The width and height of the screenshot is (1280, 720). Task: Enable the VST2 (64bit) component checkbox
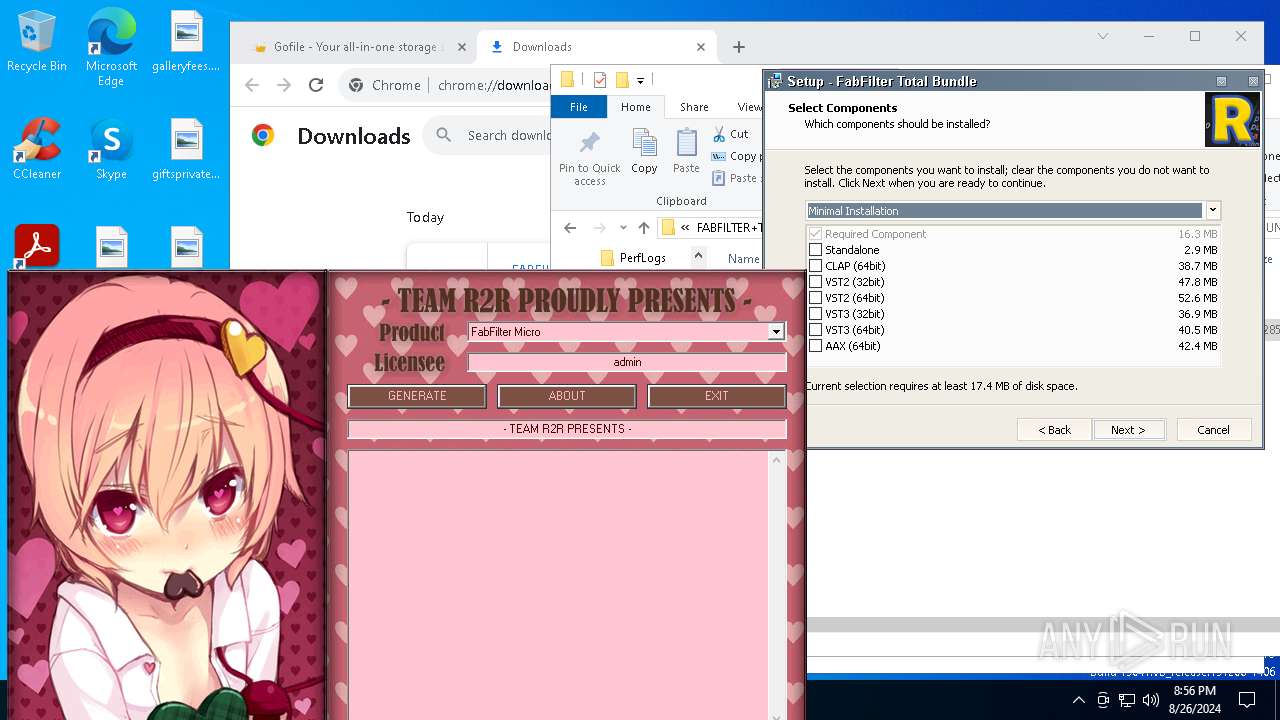coord(816,298)
